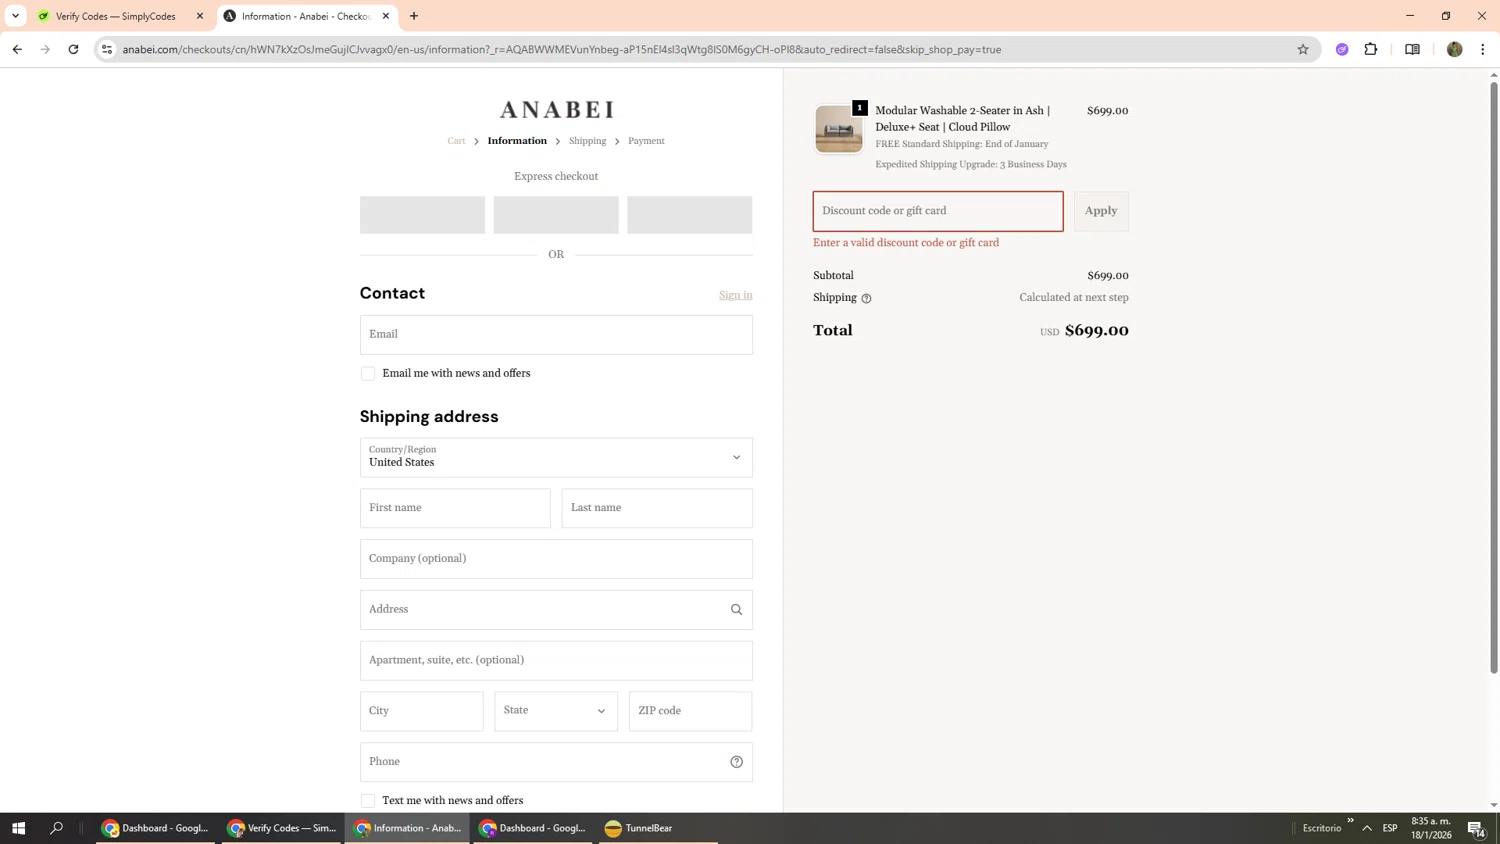The image size is (1500, 844).
Task: Close the Verify Codes SimplyCodes tab
Action: tap(200, 16)
